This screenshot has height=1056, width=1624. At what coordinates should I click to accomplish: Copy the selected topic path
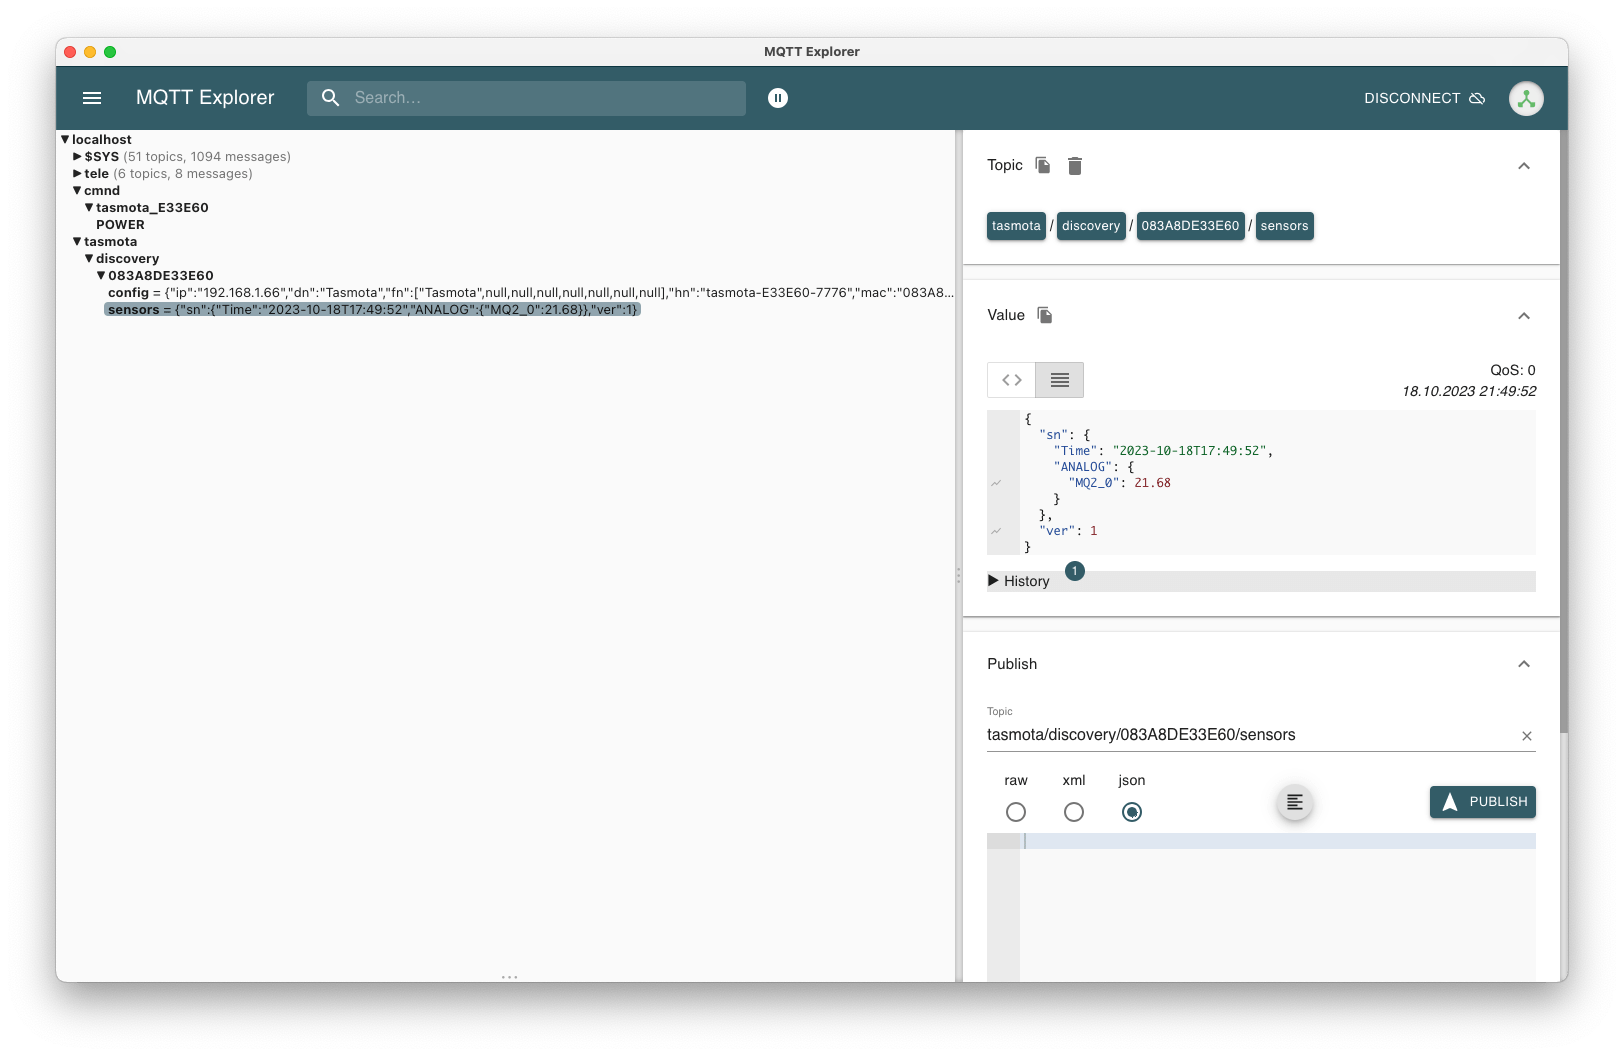(x=1041, y=165)
